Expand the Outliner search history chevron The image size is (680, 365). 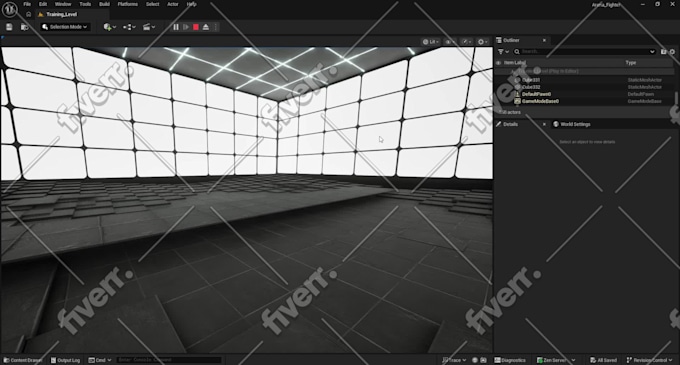tap(652, 52)
